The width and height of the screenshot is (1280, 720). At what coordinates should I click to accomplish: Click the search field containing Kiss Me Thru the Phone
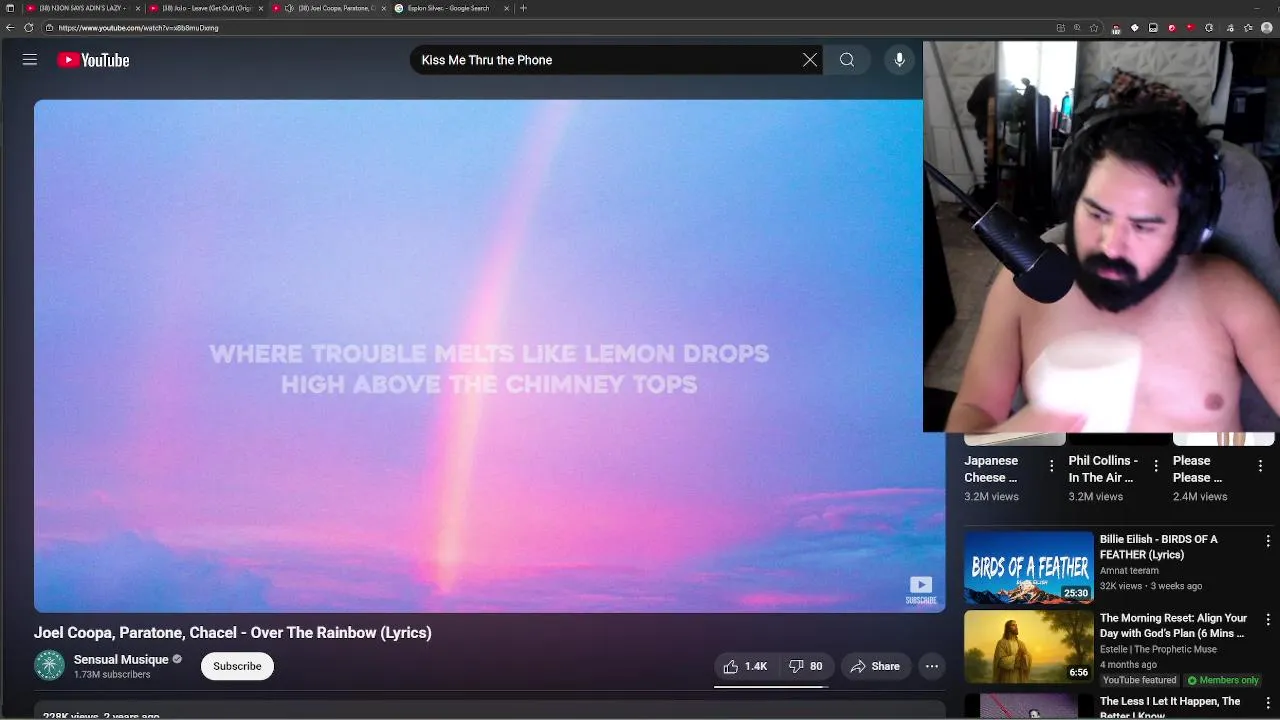point(605,60)
